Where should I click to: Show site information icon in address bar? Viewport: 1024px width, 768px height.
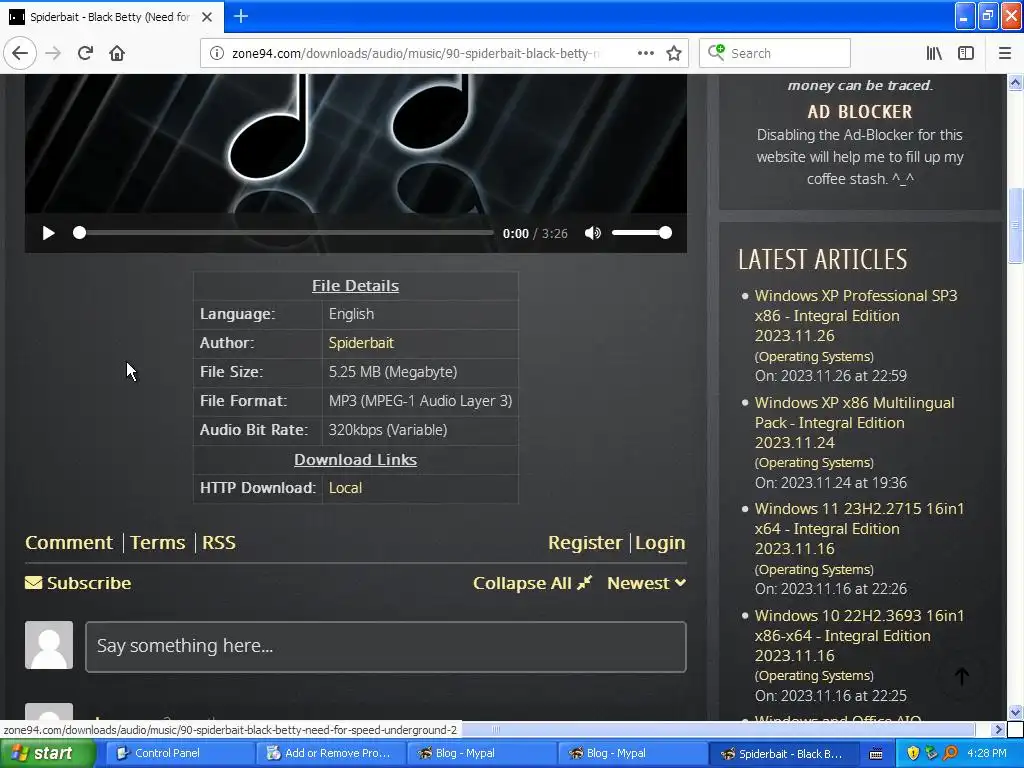[x=216, y=53]
